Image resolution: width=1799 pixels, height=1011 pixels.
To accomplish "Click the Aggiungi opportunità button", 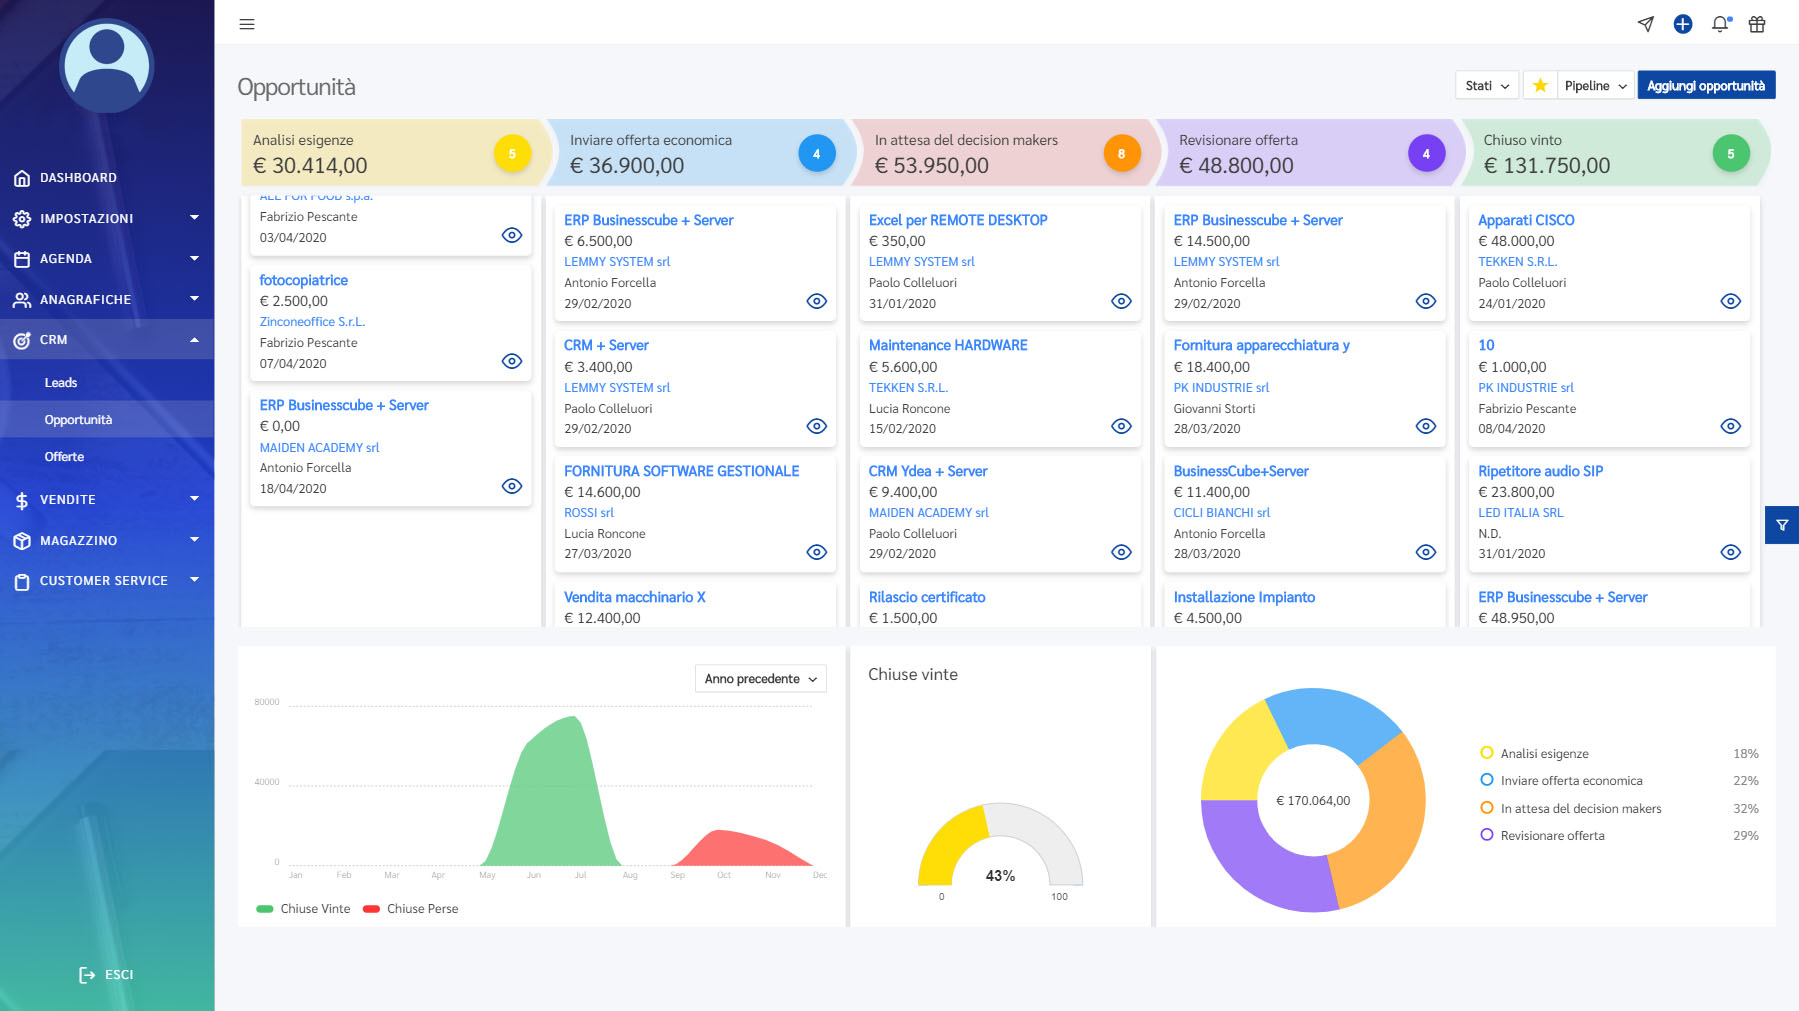I will [1706, 86].
